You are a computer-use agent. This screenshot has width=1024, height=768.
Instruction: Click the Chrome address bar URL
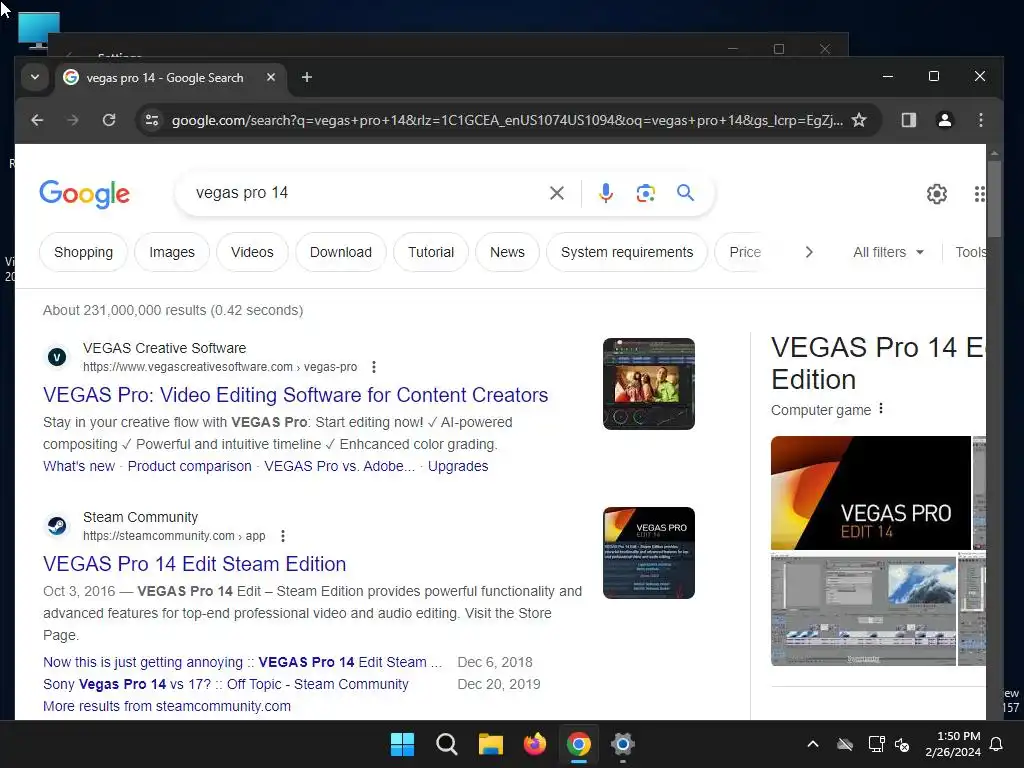pyautogui.click(x=507, y=120)
